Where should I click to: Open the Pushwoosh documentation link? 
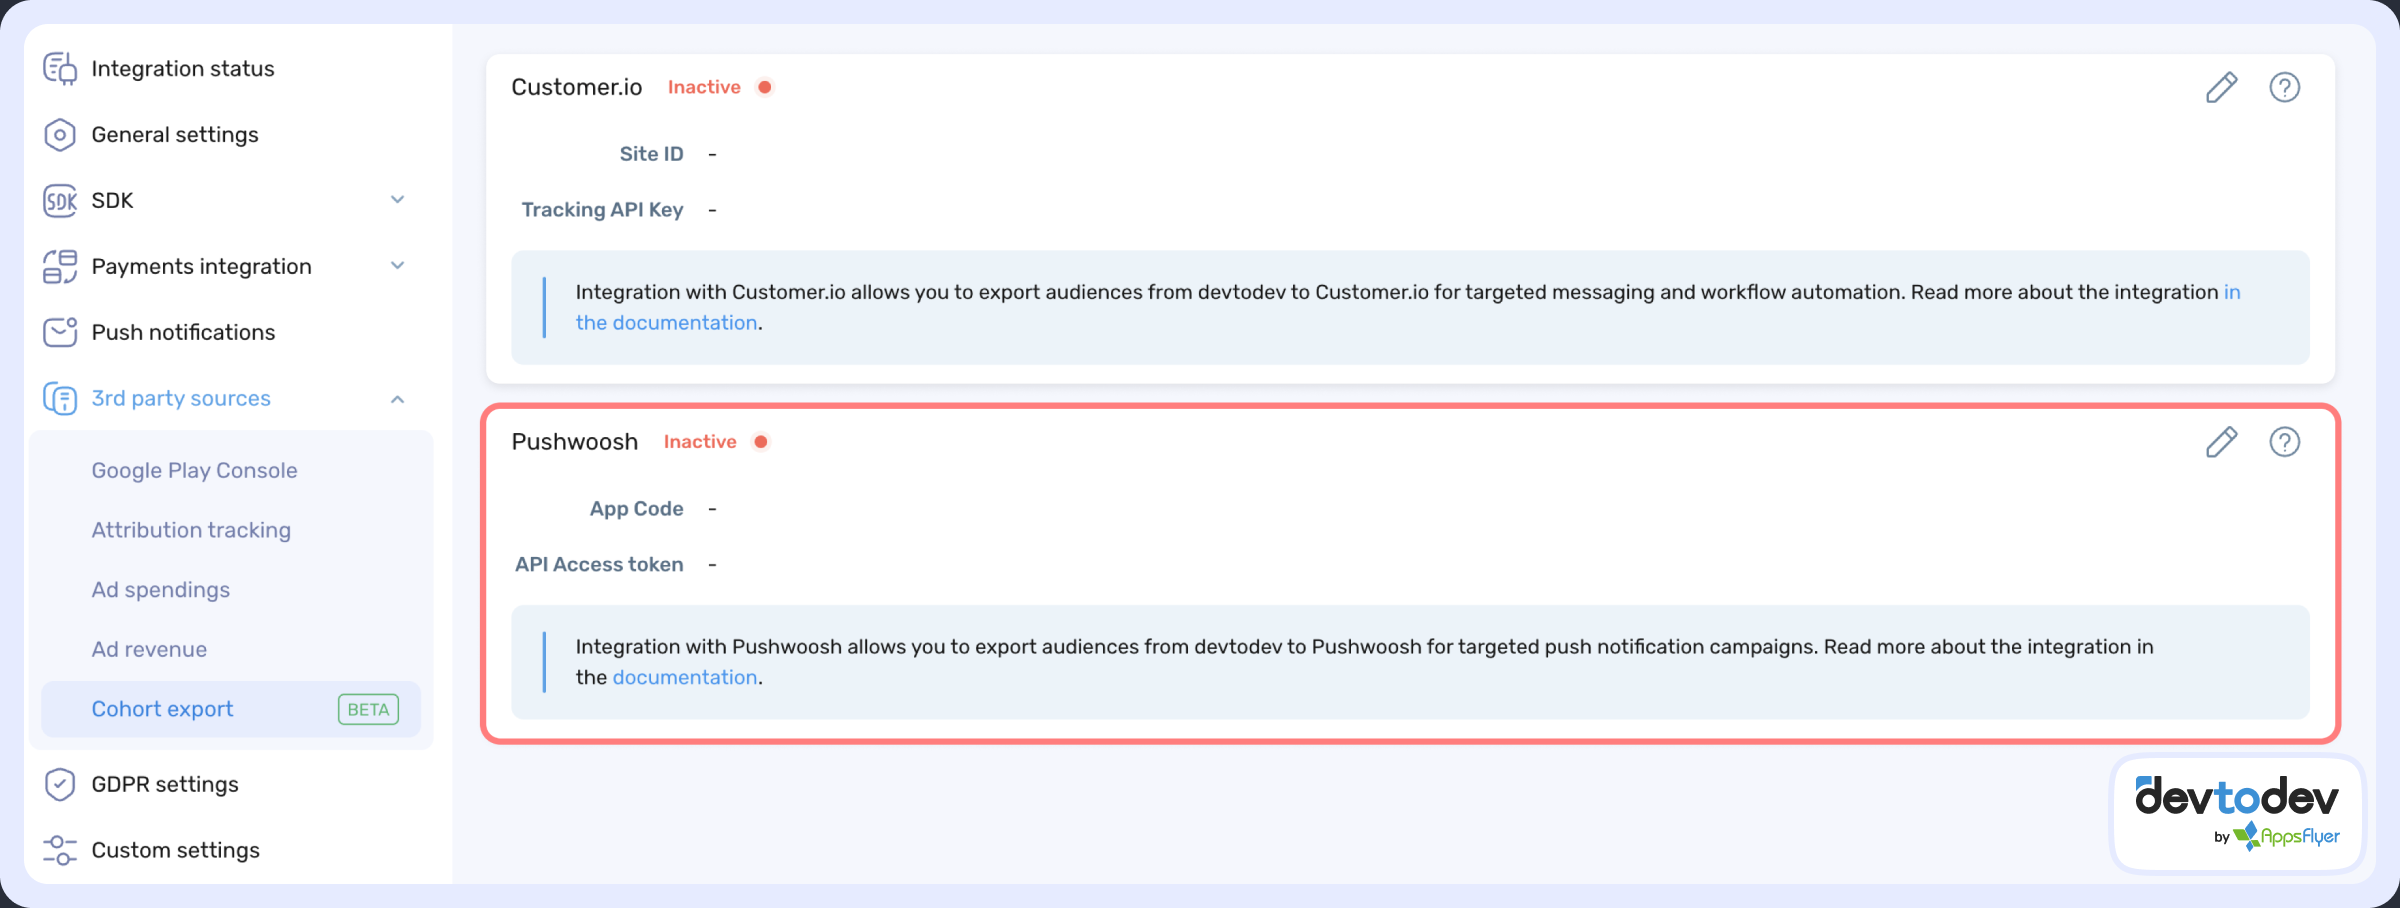point(685,677)
